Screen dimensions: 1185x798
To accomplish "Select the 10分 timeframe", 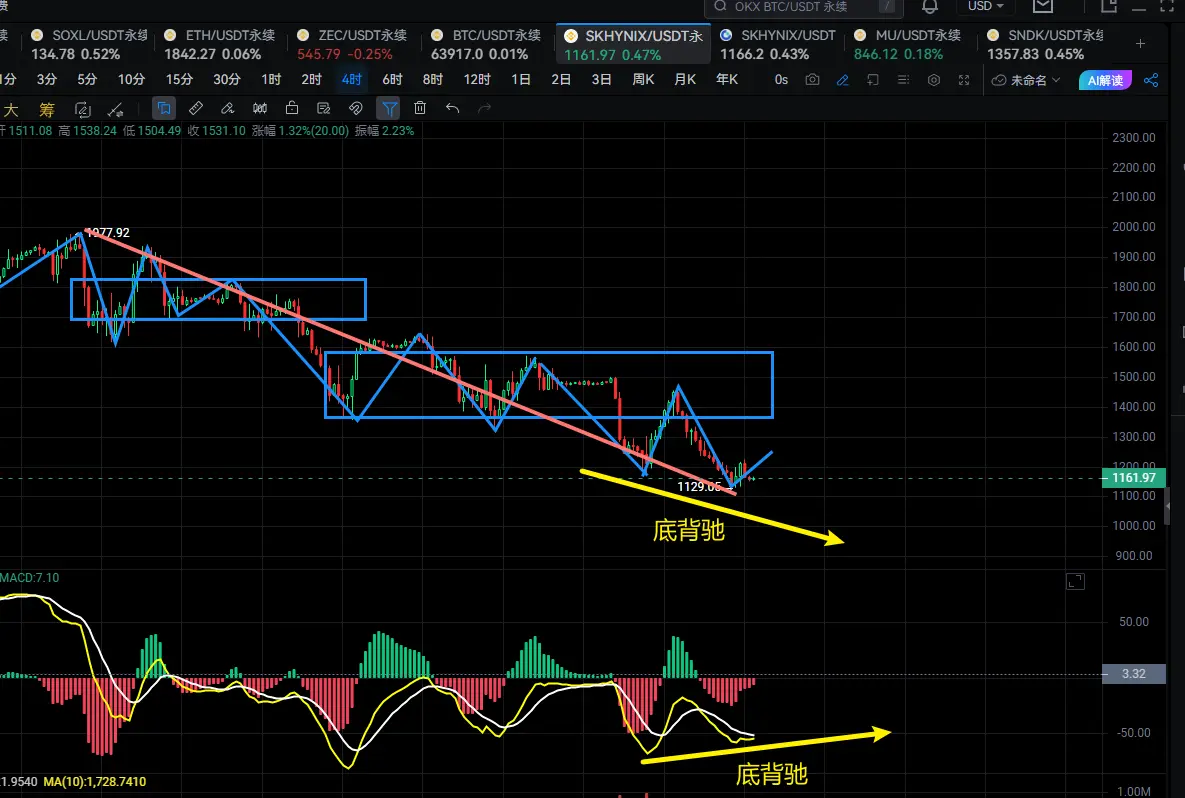I will click(131, 79).
